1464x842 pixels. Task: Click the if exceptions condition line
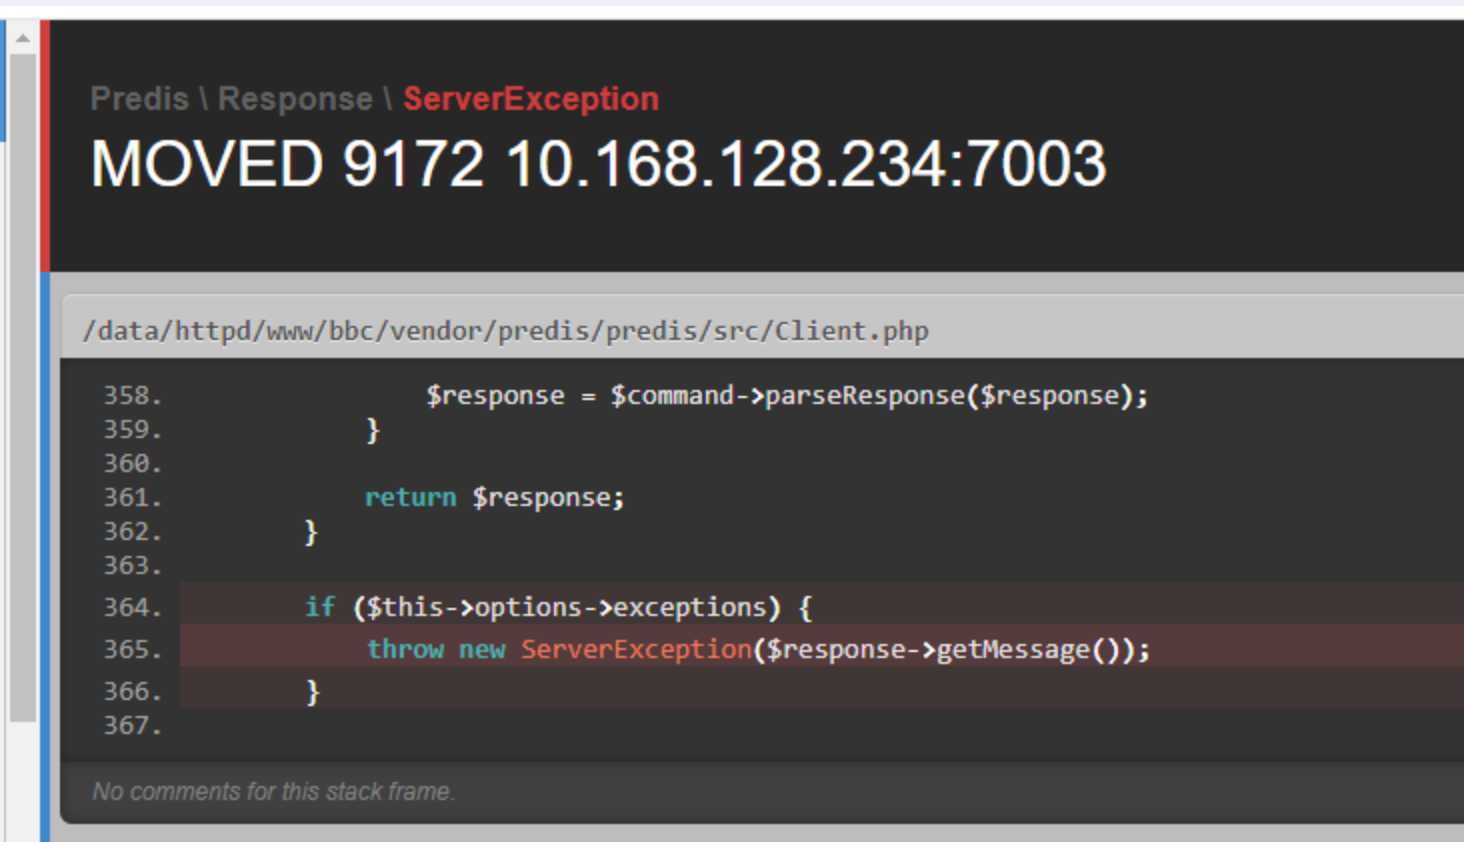558,608
